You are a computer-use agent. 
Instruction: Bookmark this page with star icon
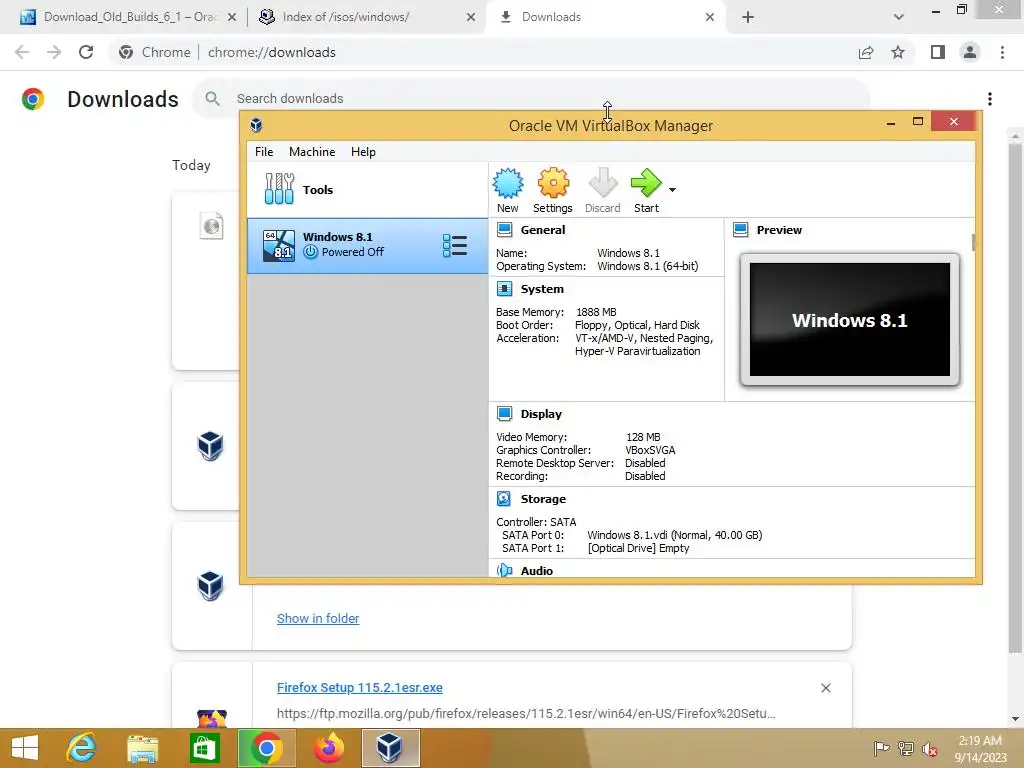[898, 52]
